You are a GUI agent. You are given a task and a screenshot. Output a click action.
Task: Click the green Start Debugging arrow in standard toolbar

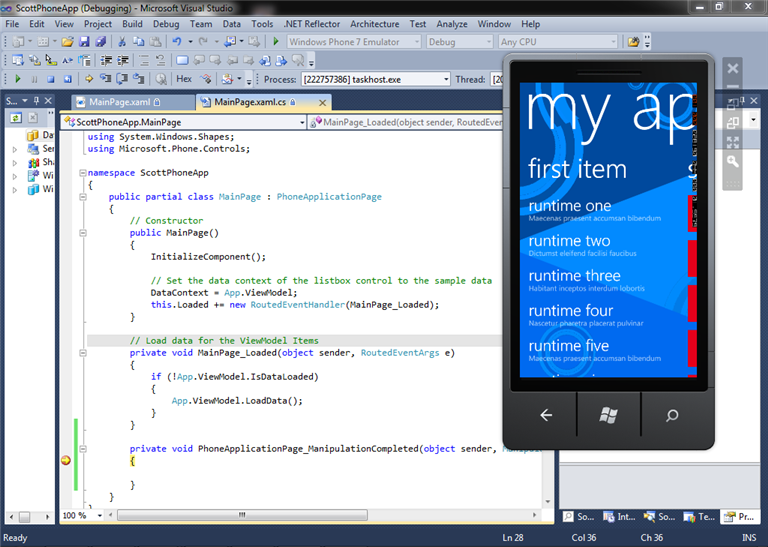(276, 42)
